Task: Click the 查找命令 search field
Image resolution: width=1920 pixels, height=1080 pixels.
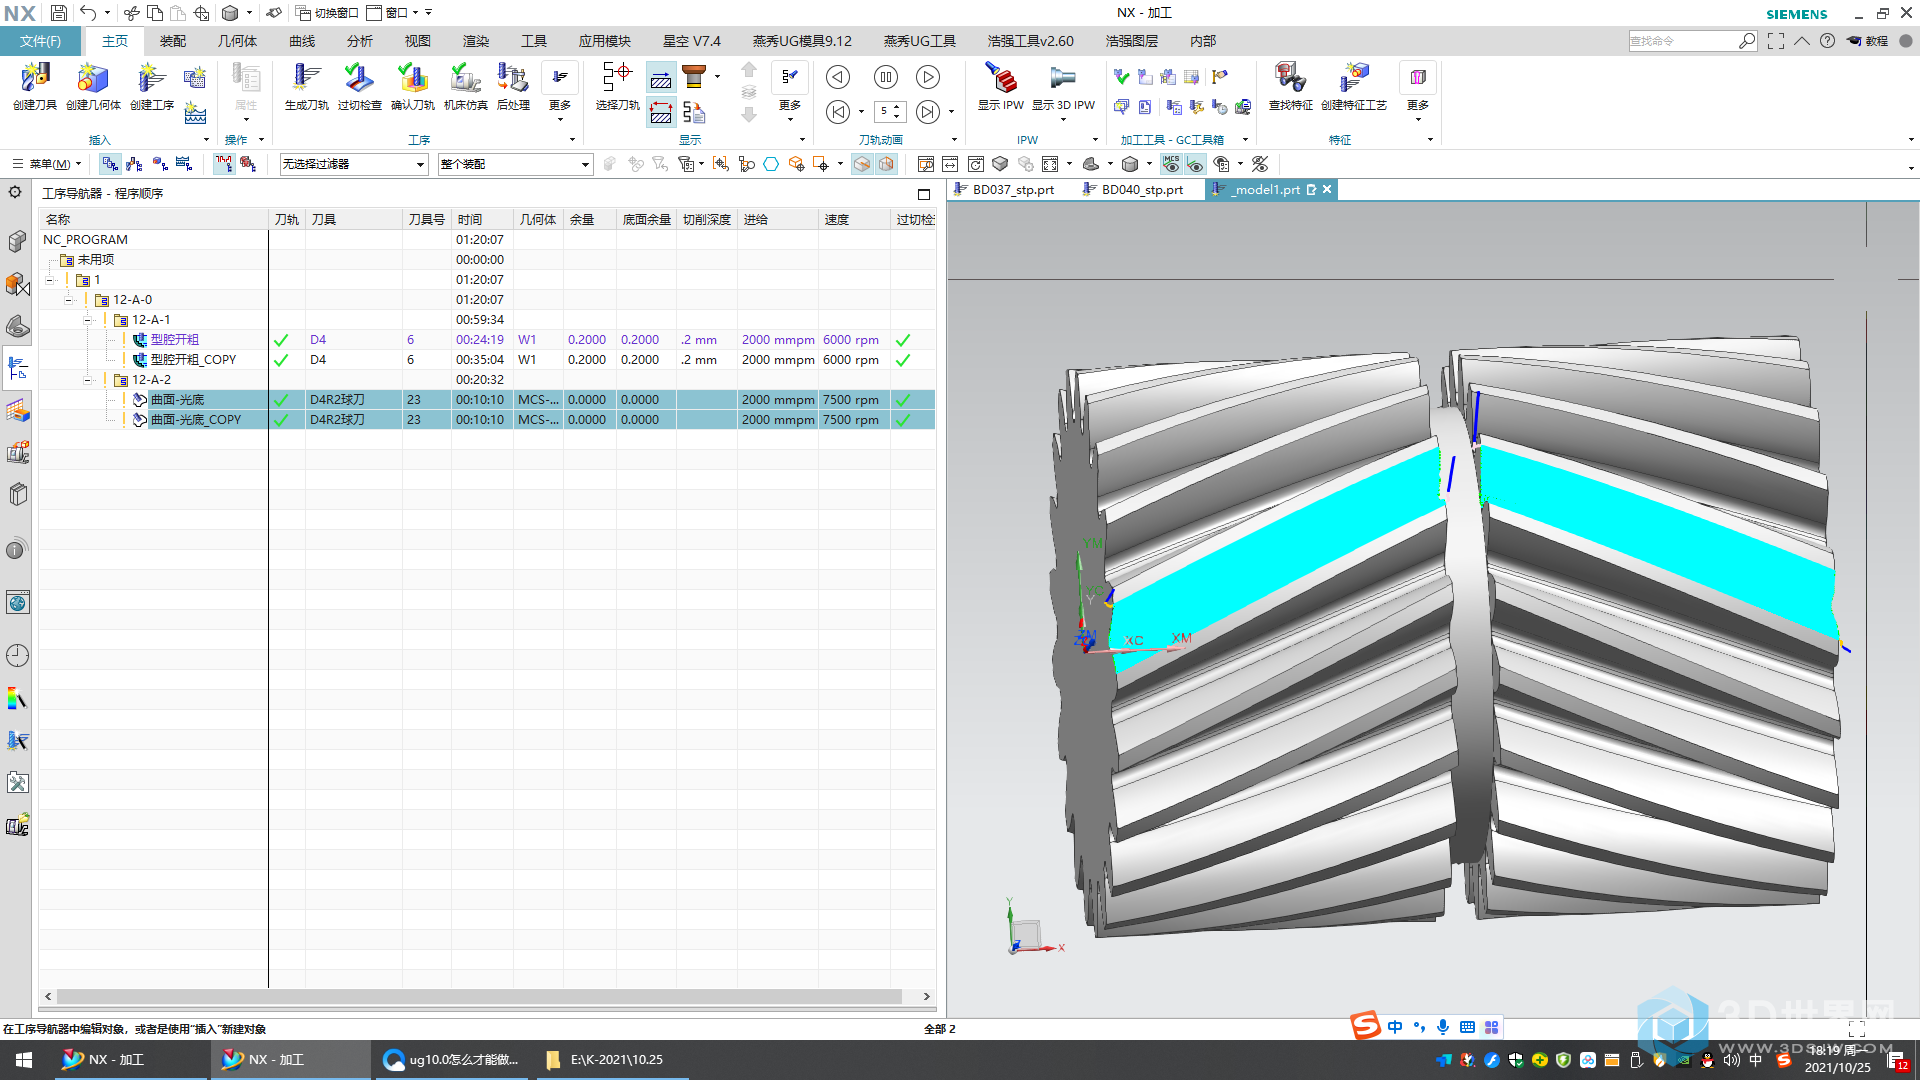Action: pyautogui.click(x=1683, y=41)
